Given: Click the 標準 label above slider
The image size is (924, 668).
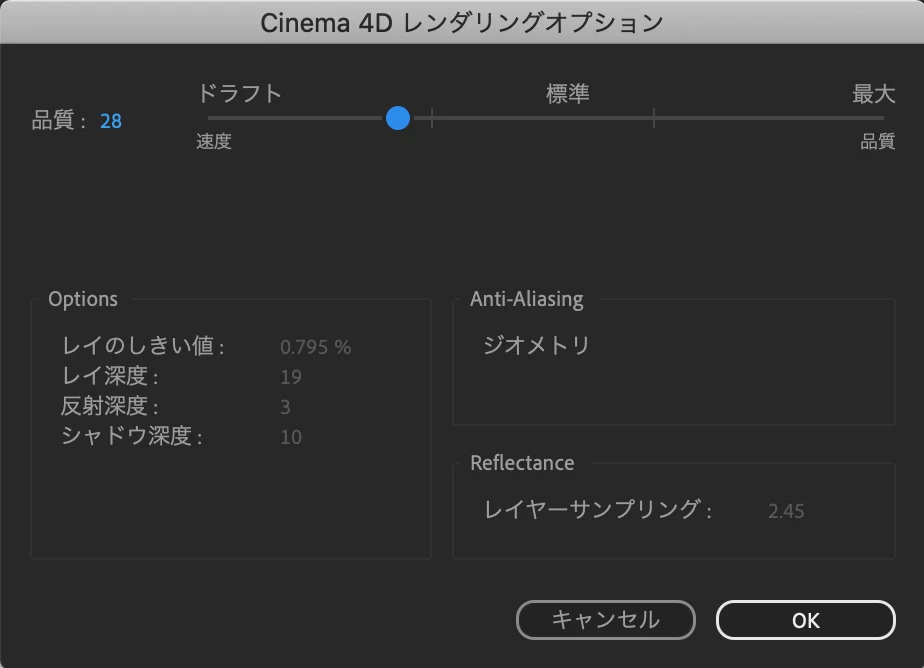Looking at the screenshot, I should 567,94.
